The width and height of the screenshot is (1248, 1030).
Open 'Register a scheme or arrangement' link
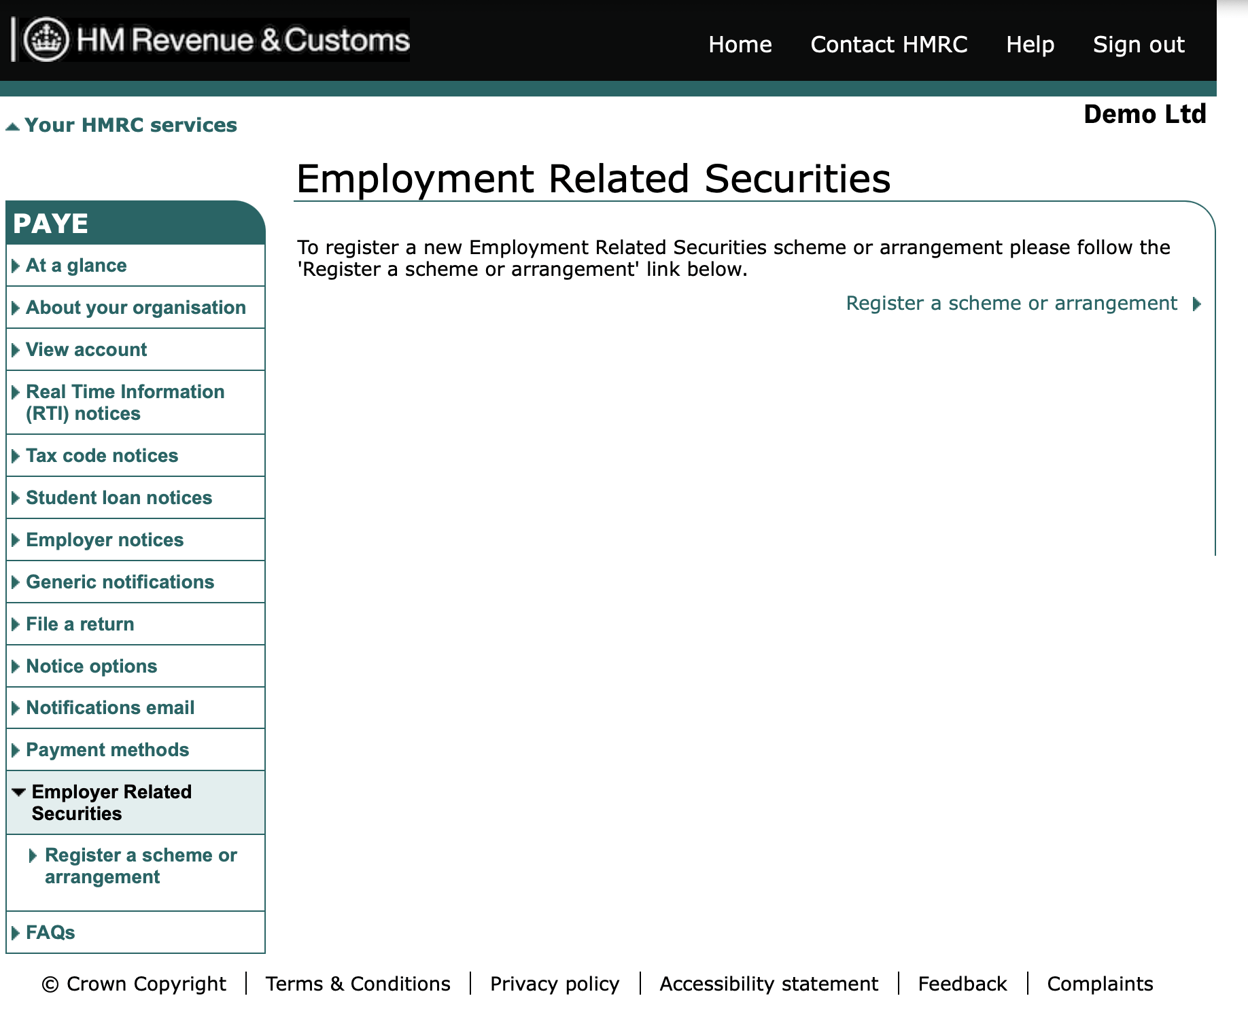pos(1011,303)
